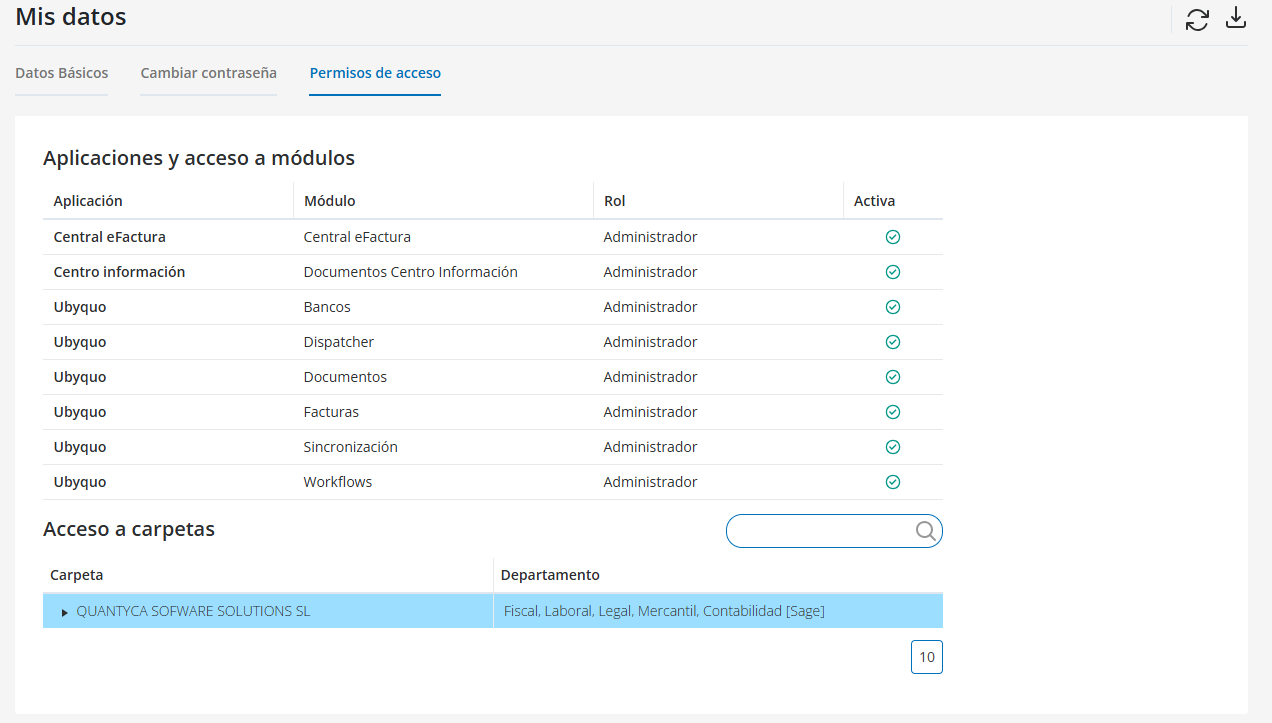Screen dimensions: 1272x723
Task: Click the active check icon for Workflows
Action: [893, 482]
